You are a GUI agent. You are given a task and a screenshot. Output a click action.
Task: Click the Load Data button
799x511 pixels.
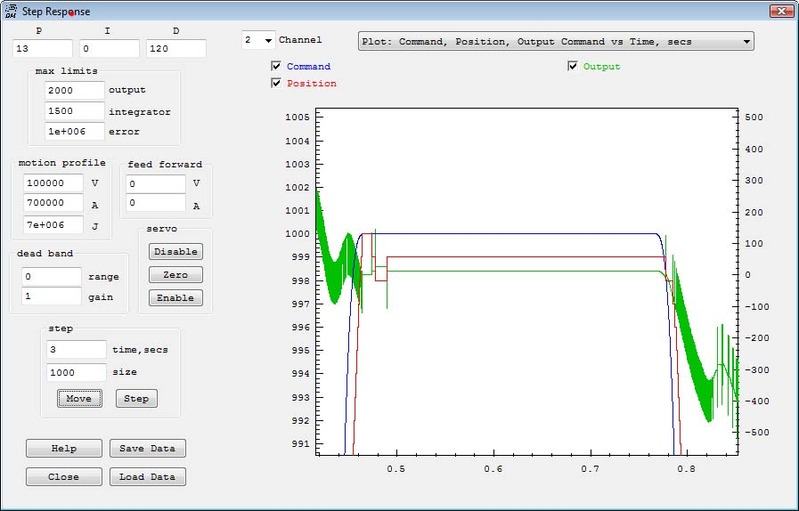147,477
